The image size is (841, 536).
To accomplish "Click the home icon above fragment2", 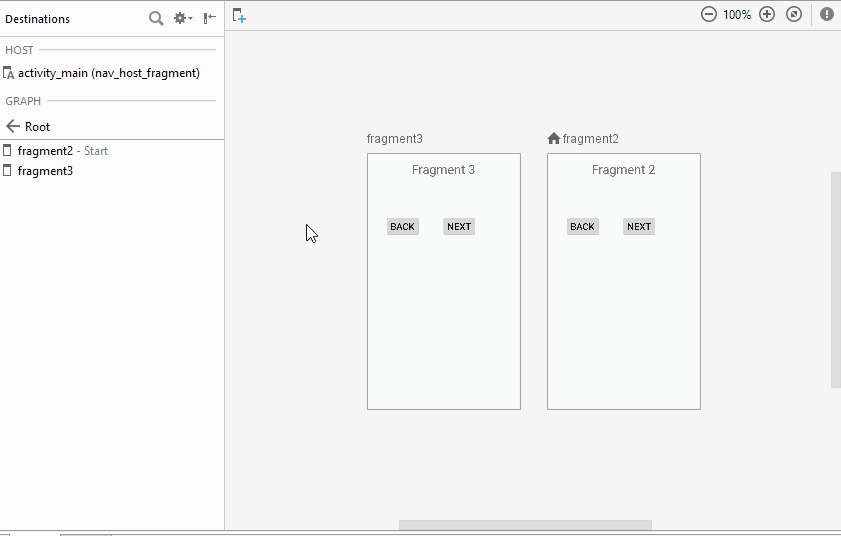I will click(554, 139).
